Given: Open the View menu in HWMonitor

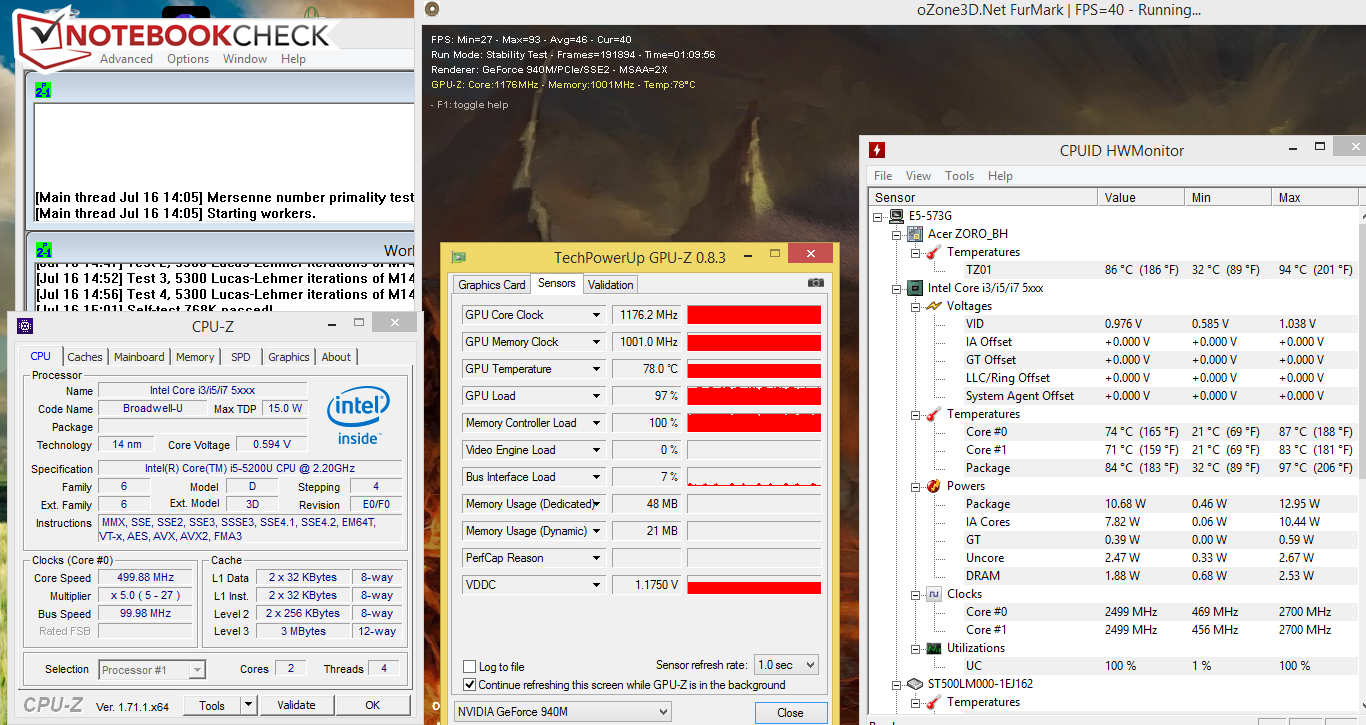Looking at the screenshot, I should [918, 176].
